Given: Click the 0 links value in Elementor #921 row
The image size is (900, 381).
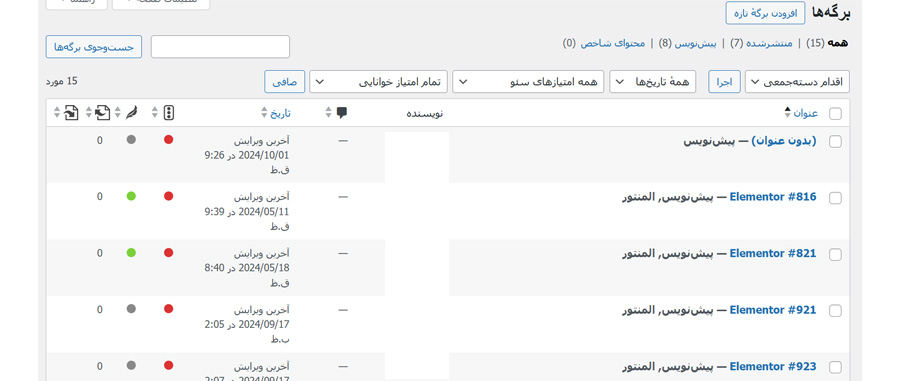Looking at the screenshot, I should click(x=100, y=310).
